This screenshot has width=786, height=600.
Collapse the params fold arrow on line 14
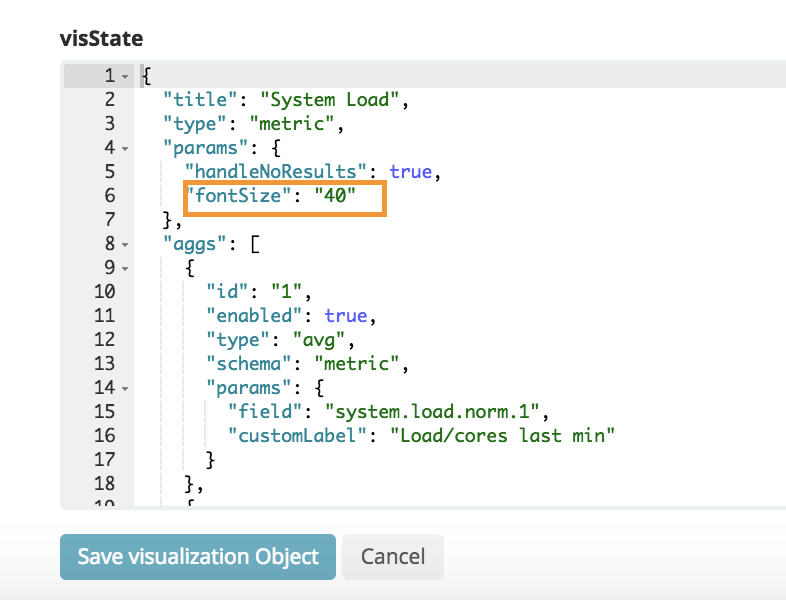coord(125,388)
